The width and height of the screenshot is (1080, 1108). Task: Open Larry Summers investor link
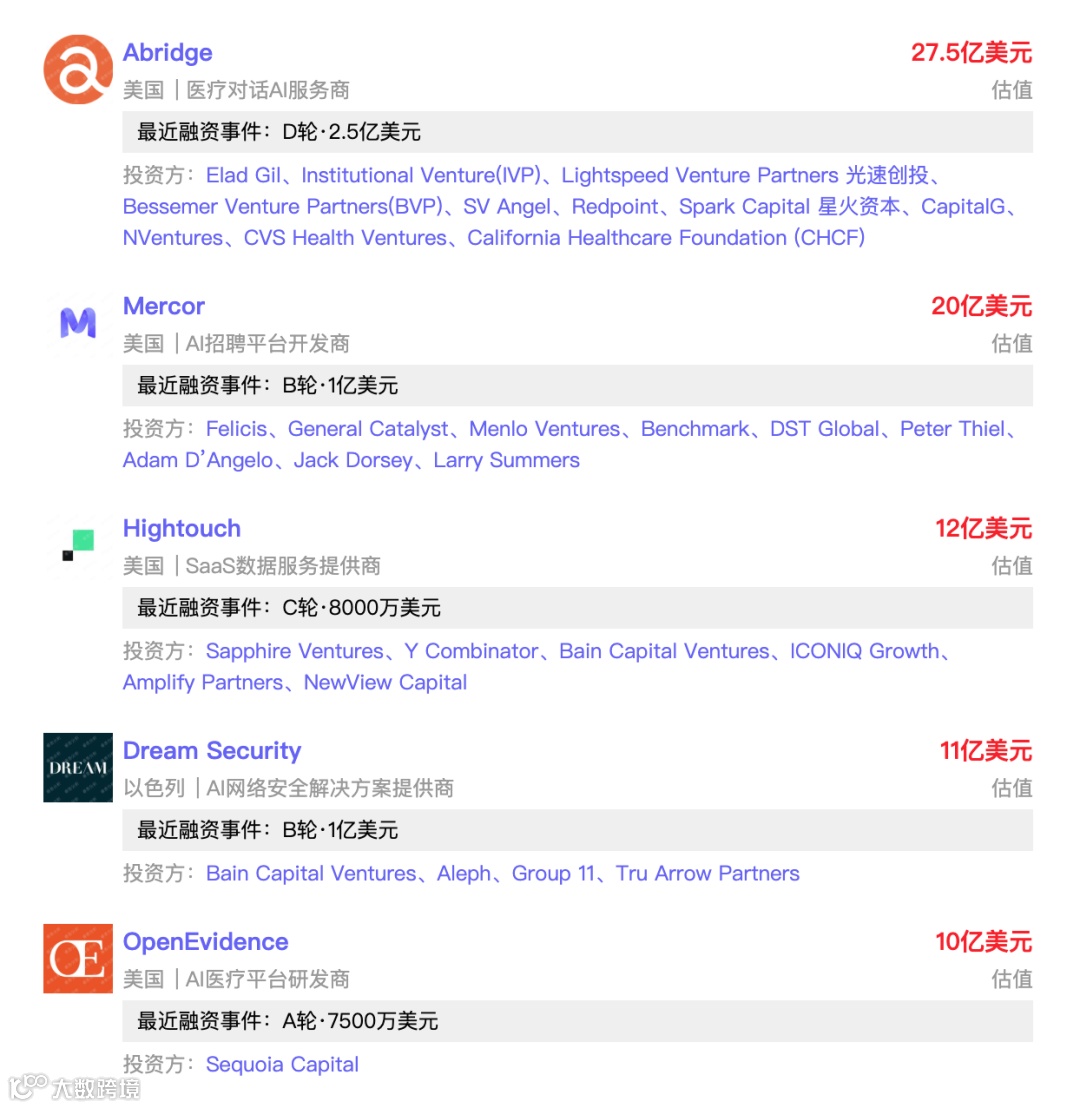507,460
